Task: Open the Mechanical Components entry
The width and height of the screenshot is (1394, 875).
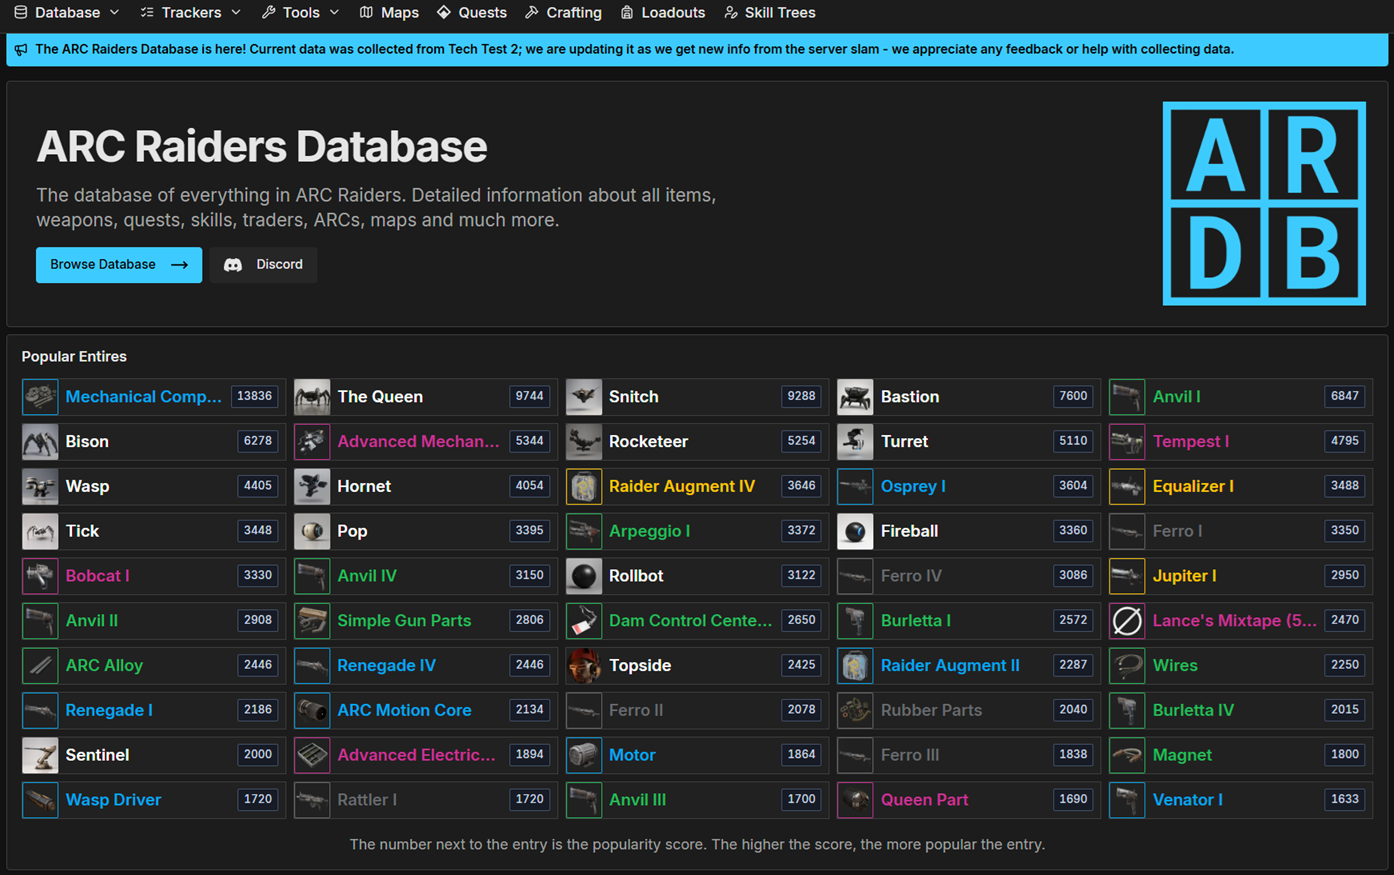Action: point(143,397)
